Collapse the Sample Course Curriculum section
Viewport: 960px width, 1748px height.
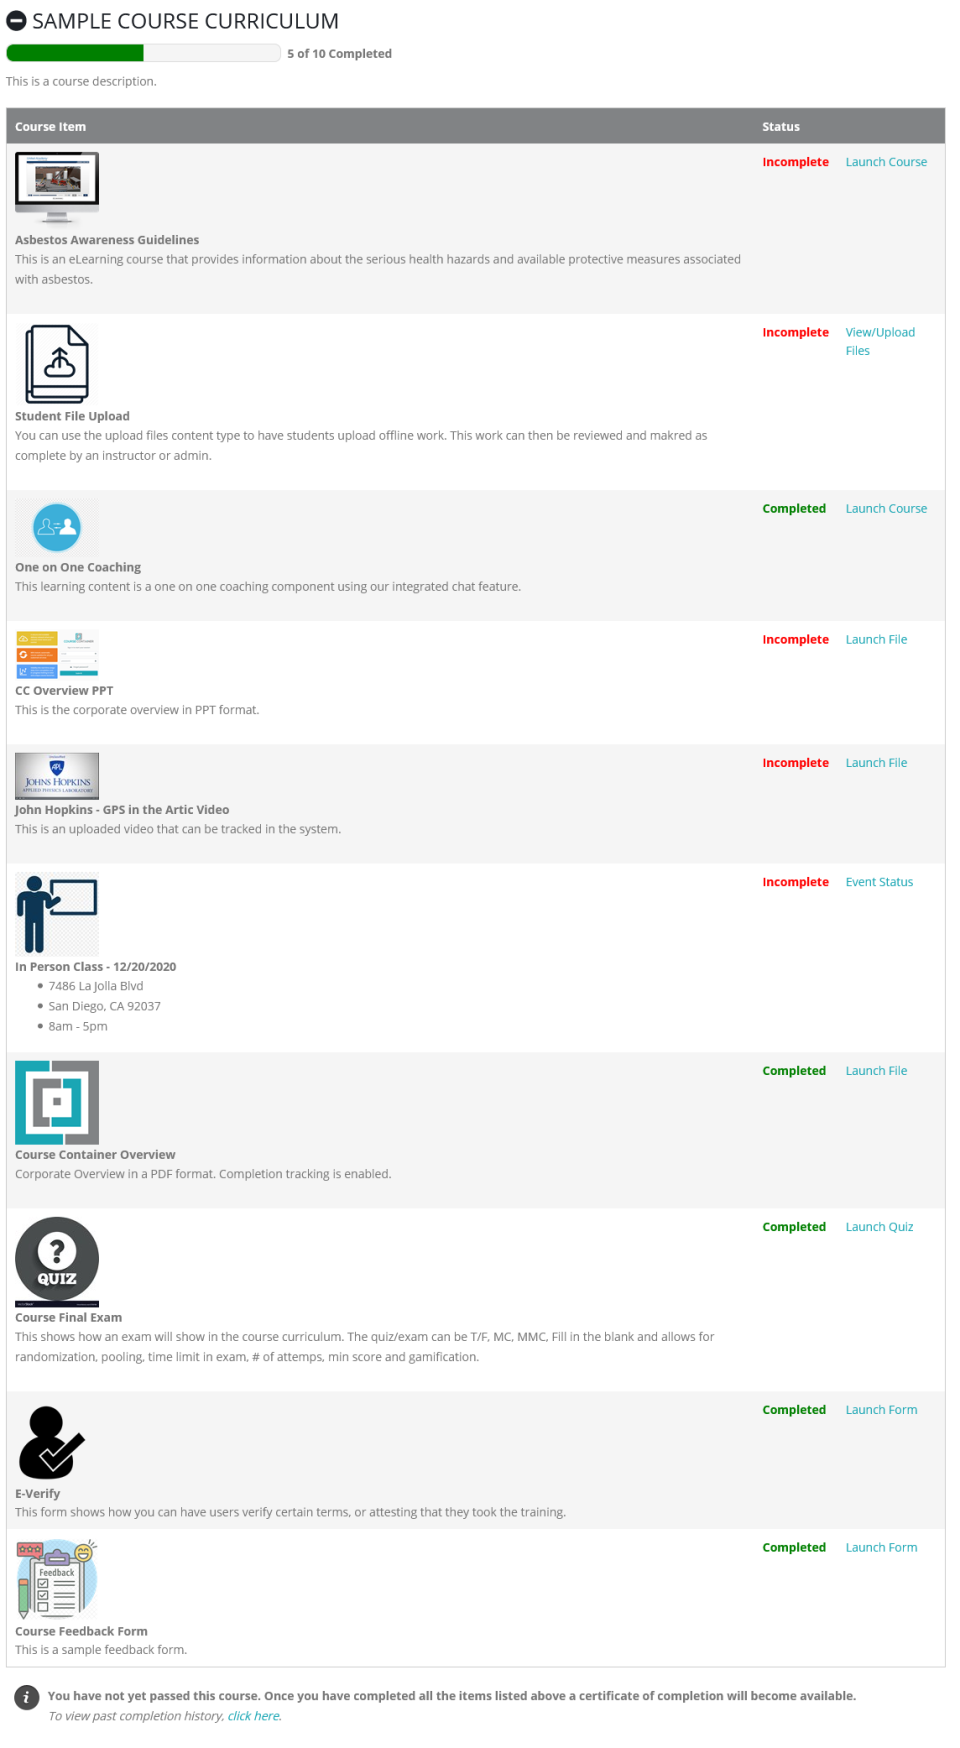[16, 21]
